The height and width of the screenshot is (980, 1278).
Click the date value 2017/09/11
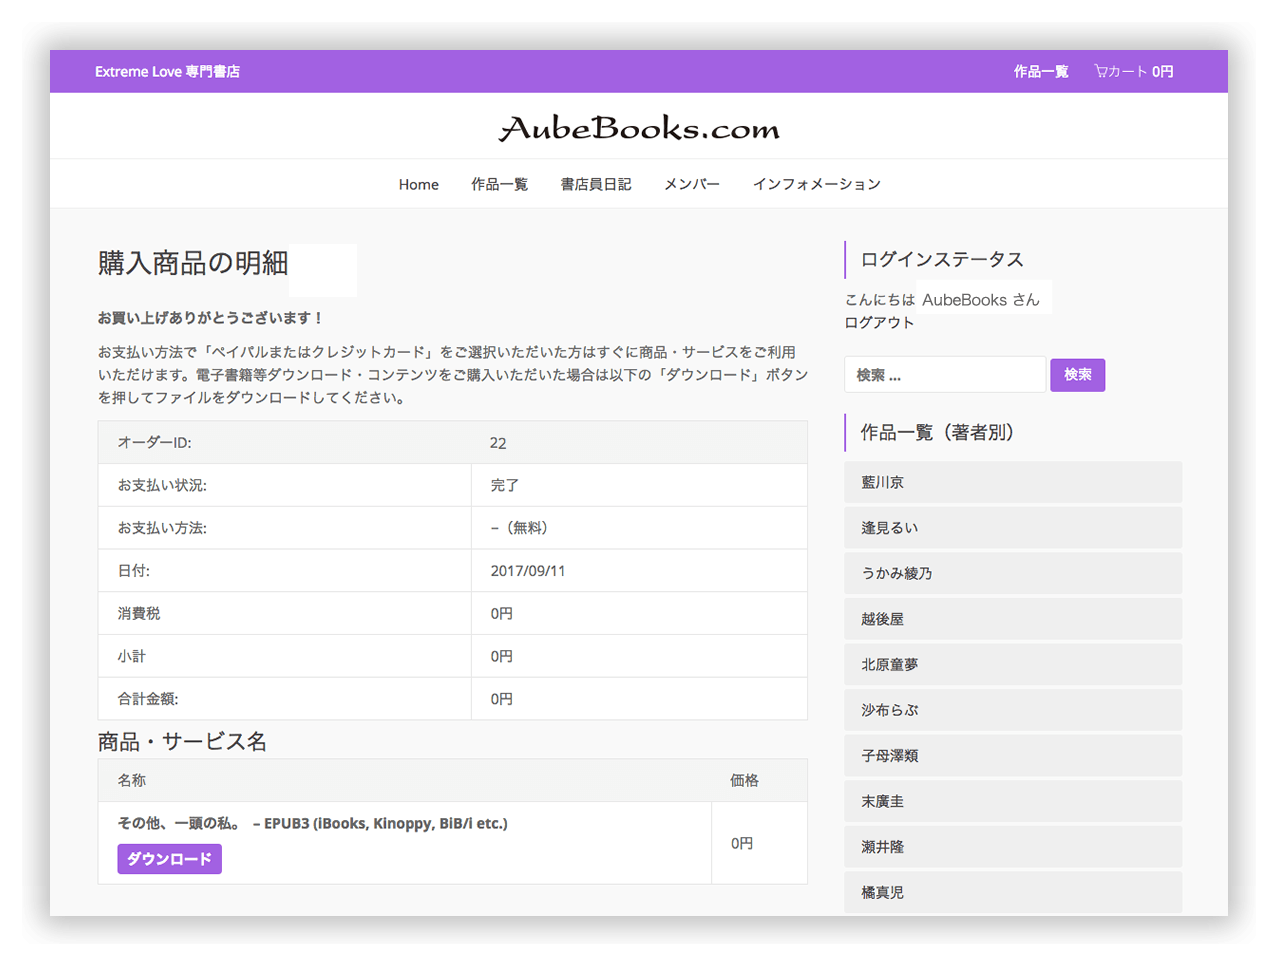pos(527,571)
